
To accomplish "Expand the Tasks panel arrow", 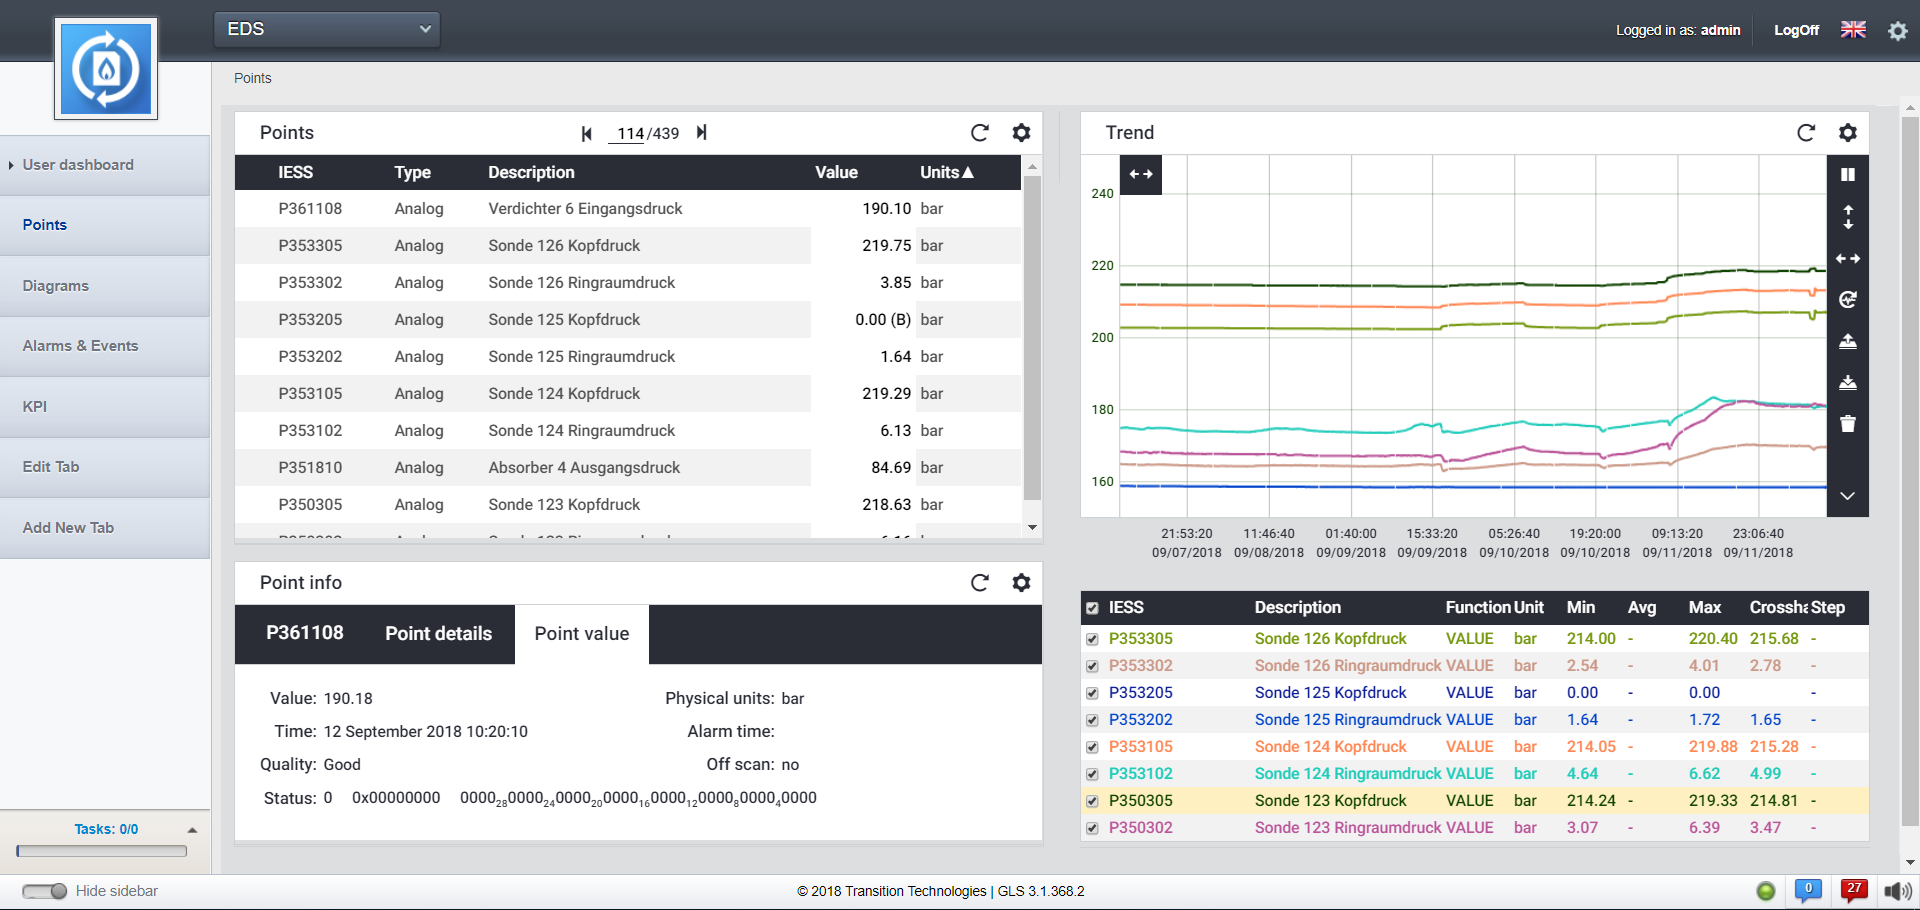I will click(192, 830).
